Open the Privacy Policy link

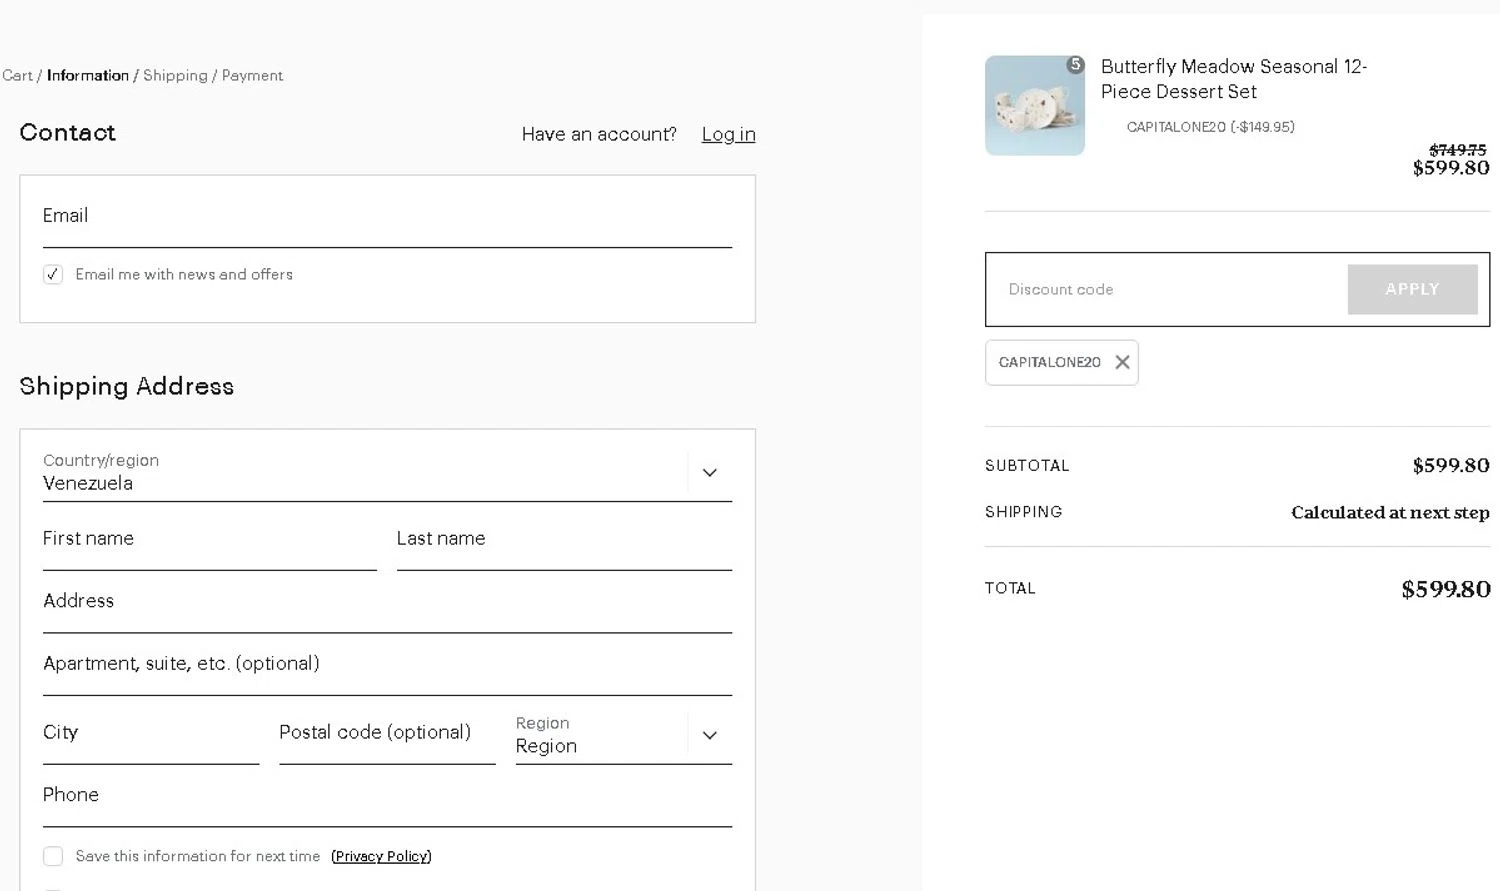[381, 856]
